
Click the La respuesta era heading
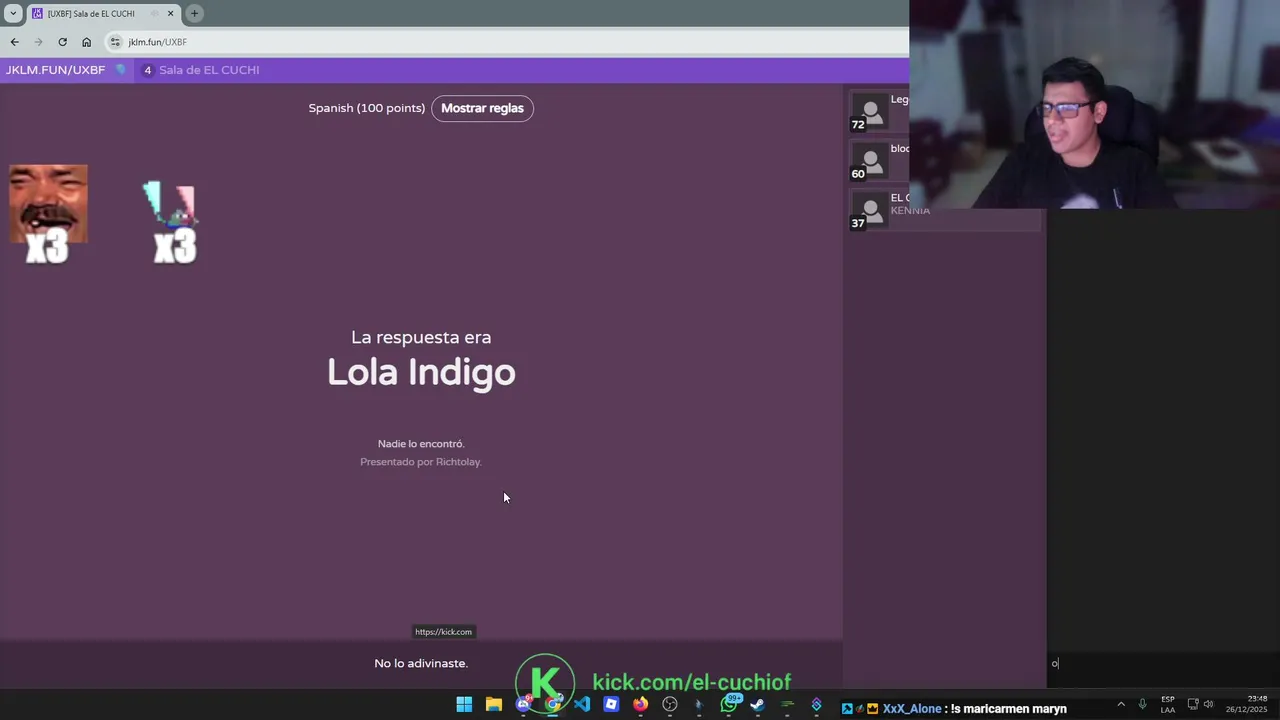click(x=421, y=337)
